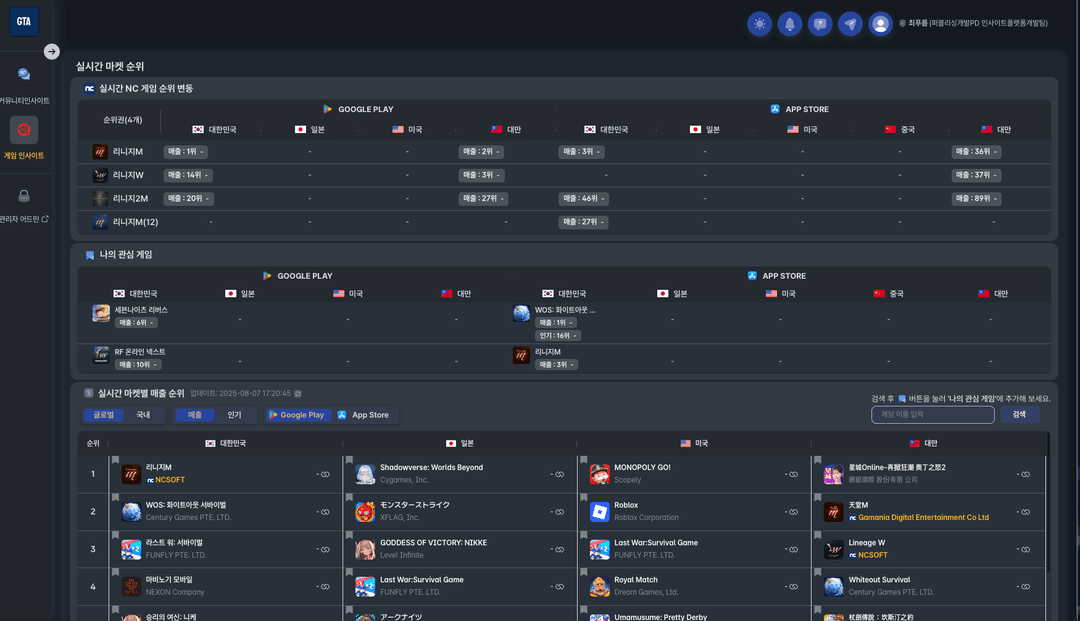Image resolution: width=1080 pixels, height=621 pixels.
Task: Expand 리니지M Google Play Korea 매출 1위 badge
Action: point(187,152)
